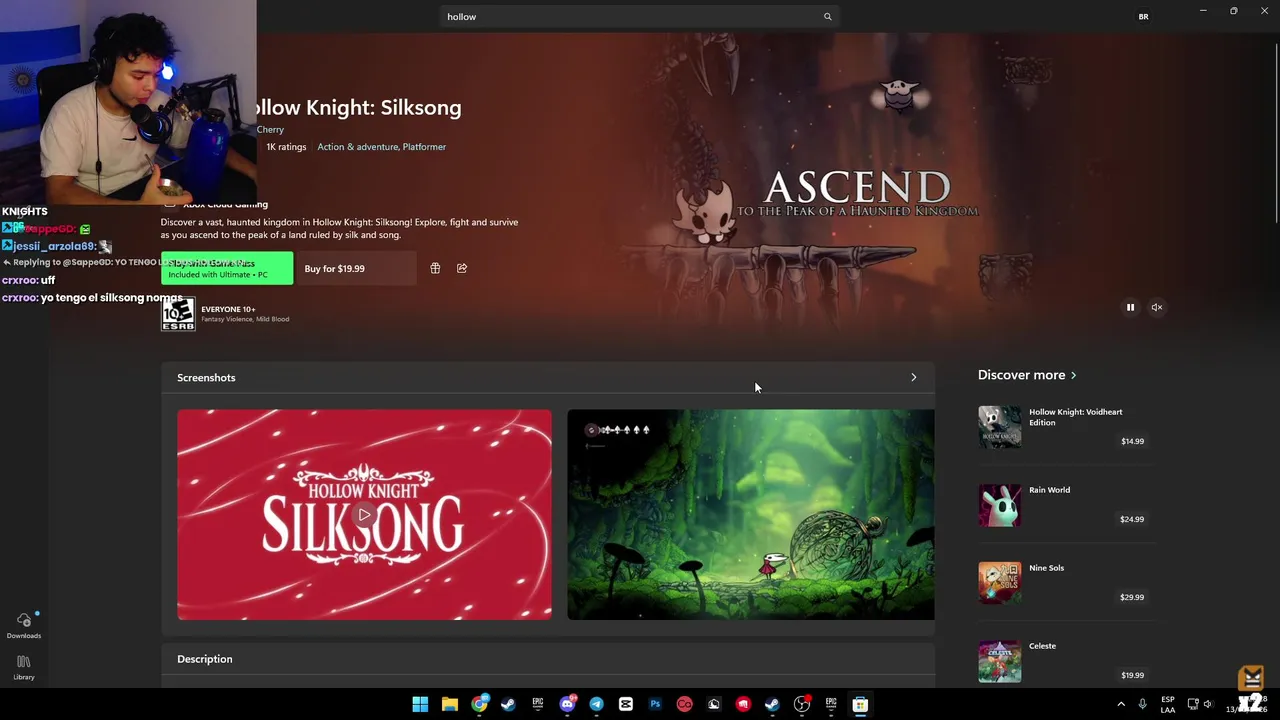Open Library in the sidebar
Image resolution: width=1280 pixels, height=720 pixels.
[x=24, y=668]
